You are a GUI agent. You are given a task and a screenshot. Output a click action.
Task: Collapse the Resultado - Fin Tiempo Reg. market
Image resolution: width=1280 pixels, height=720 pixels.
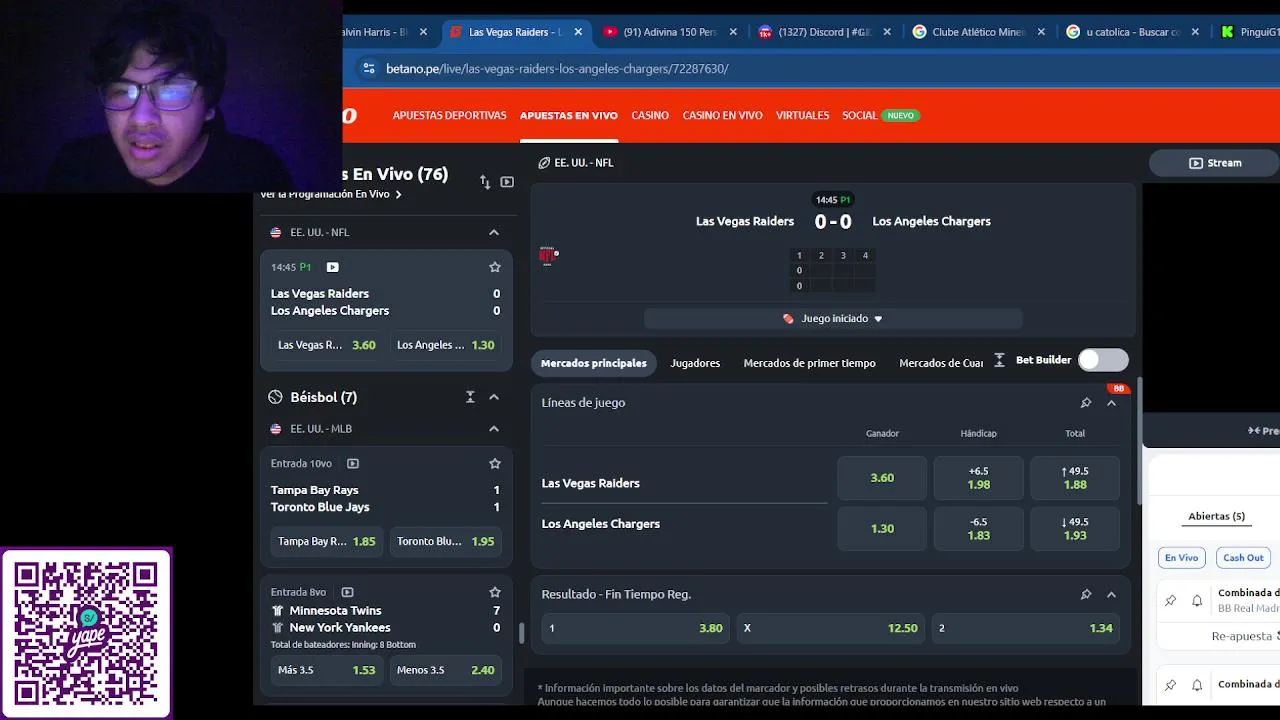coord(1111,594)
